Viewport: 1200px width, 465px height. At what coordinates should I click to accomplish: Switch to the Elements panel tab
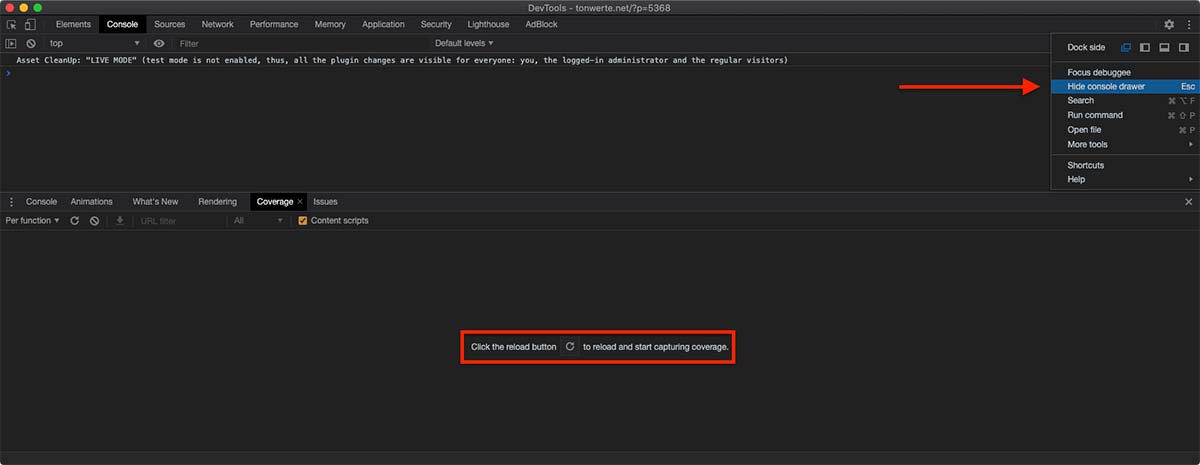(73, 24)
